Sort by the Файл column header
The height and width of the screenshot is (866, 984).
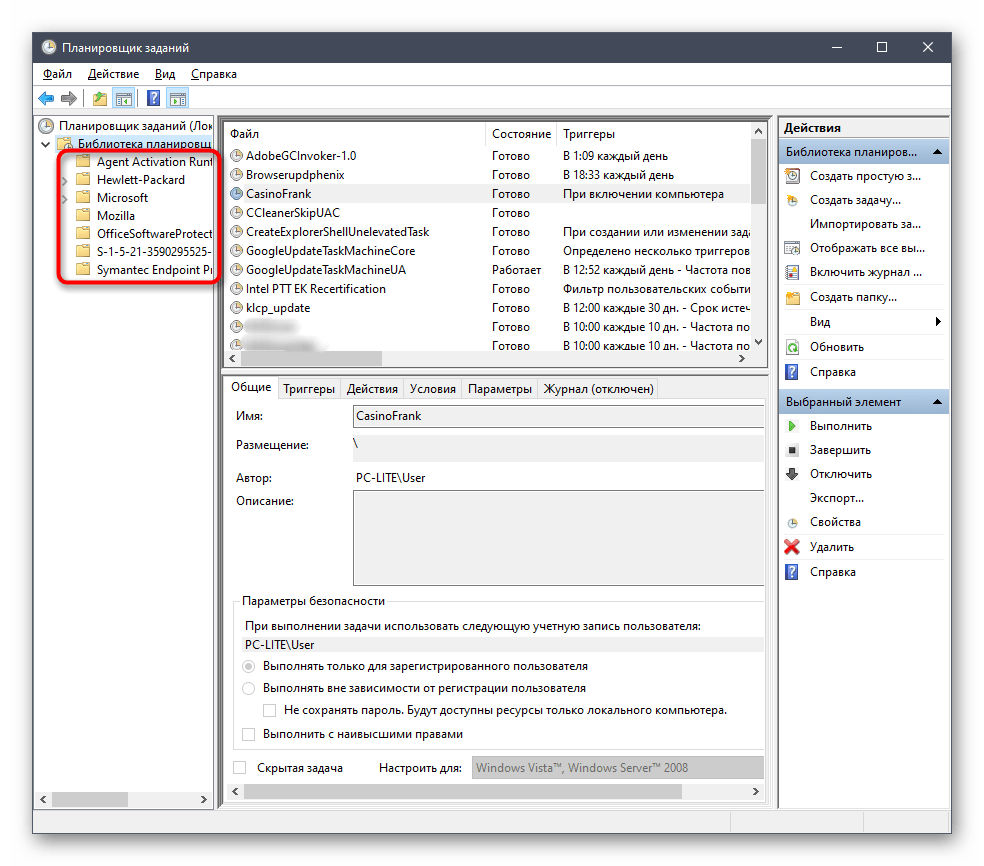[x=355, y=134]
